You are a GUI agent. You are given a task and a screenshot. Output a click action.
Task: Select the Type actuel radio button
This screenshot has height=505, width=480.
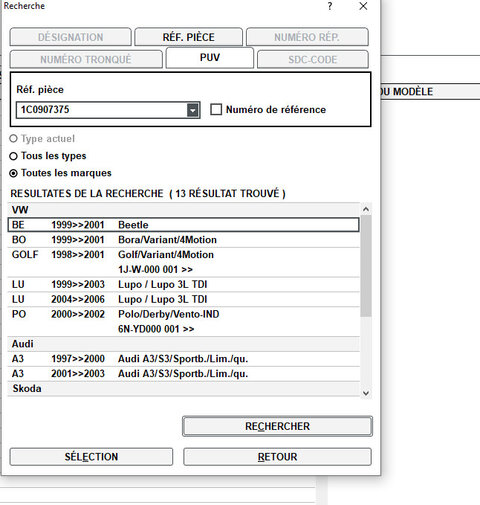point(13,138)
